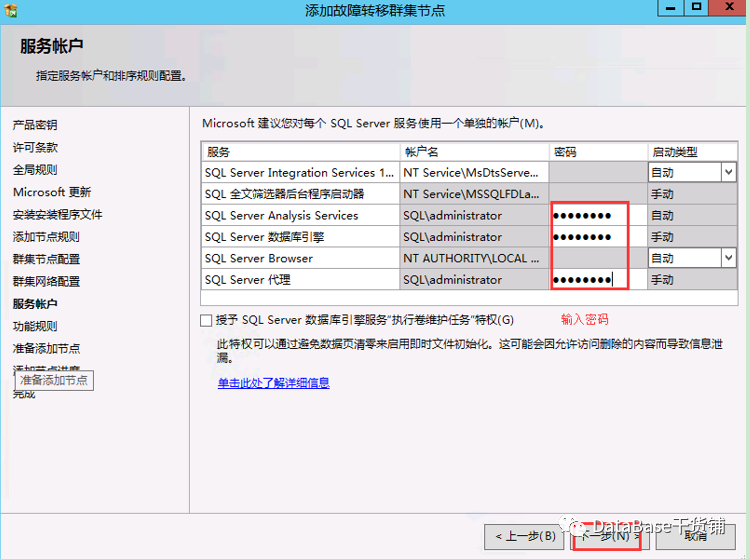The height and width of the screenshot is (559, 750).
Task: Click the 帐户名 column header
Action: [474, 152]
